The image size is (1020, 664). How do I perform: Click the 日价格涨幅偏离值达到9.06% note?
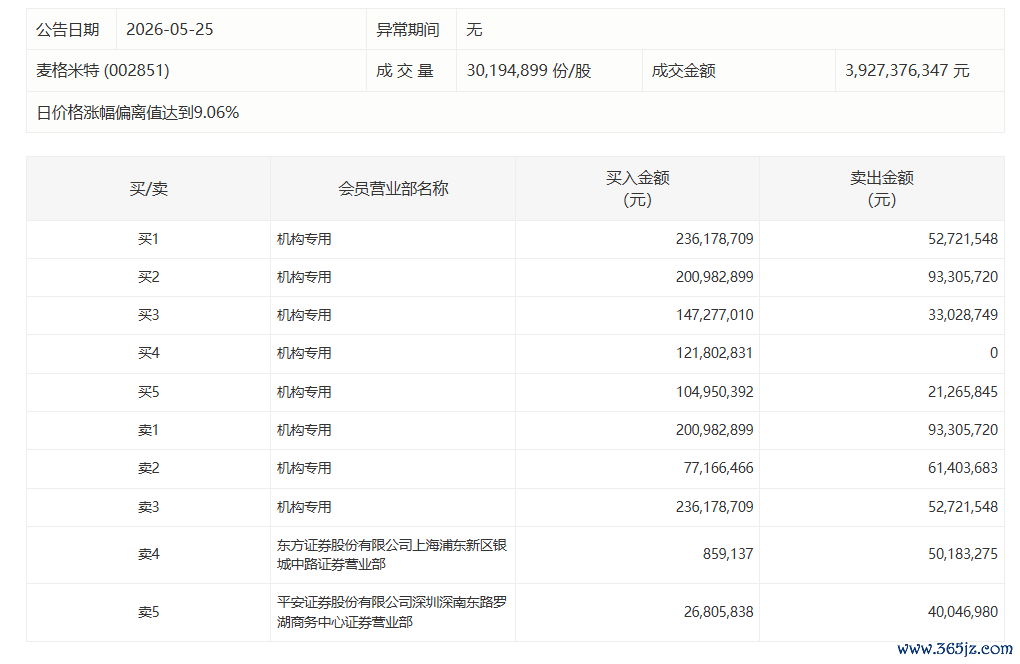pos(138,113)
